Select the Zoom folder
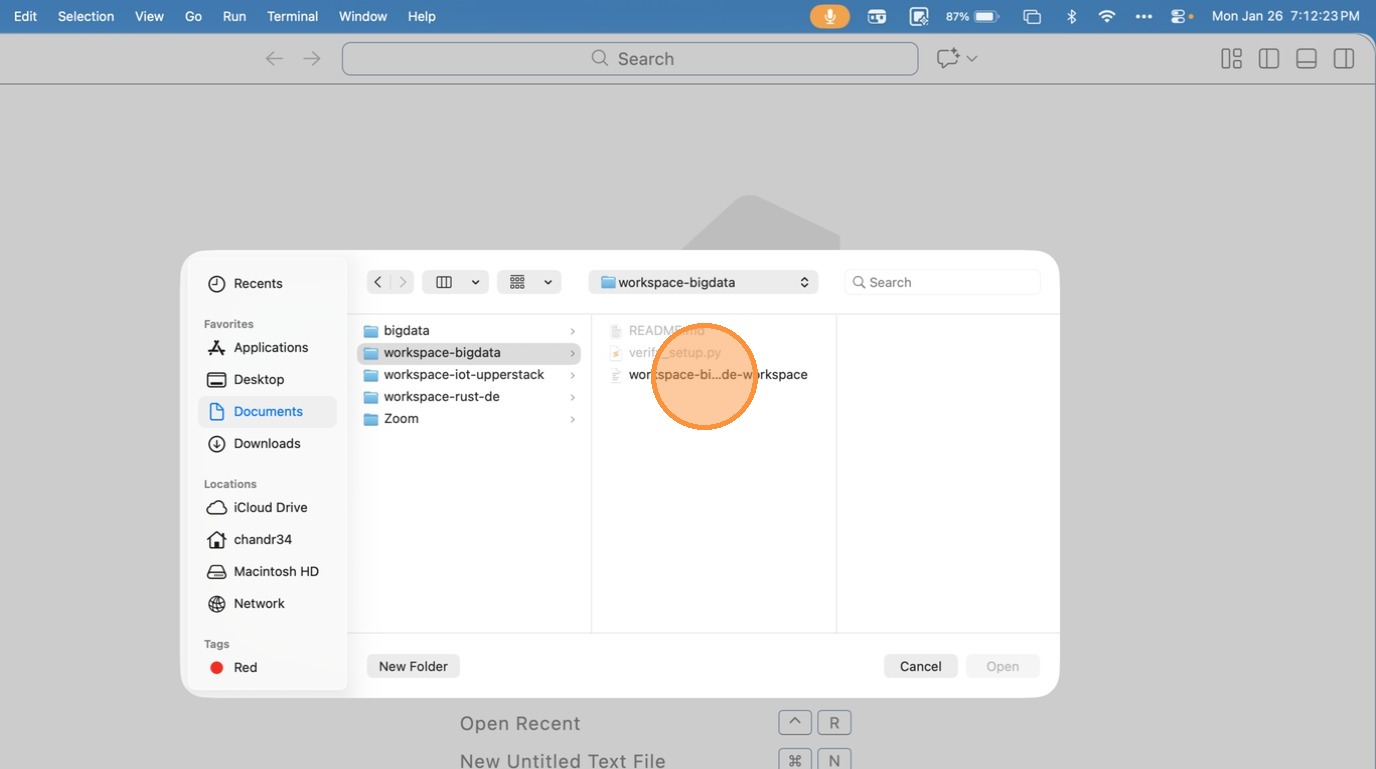 pyautogui.click(x=469, y=419)
